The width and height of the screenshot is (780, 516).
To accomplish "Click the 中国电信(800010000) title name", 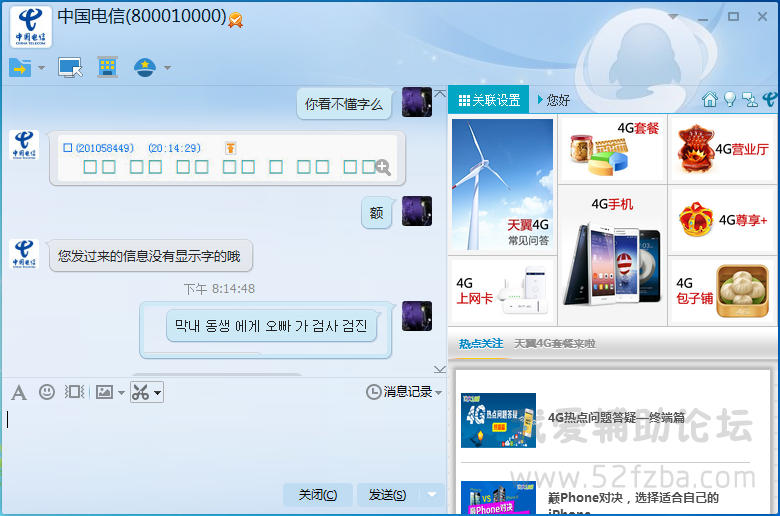I will click(x=142, y=16).
